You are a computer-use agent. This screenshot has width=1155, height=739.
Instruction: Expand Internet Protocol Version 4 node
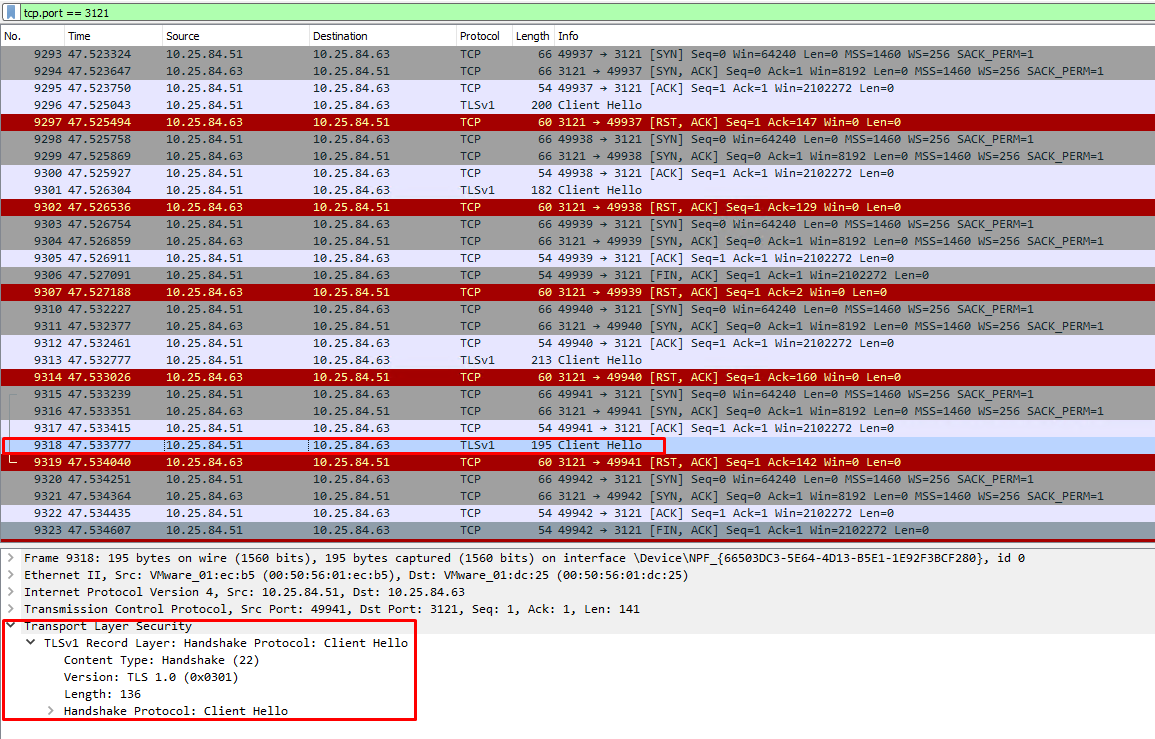(11, 592)
